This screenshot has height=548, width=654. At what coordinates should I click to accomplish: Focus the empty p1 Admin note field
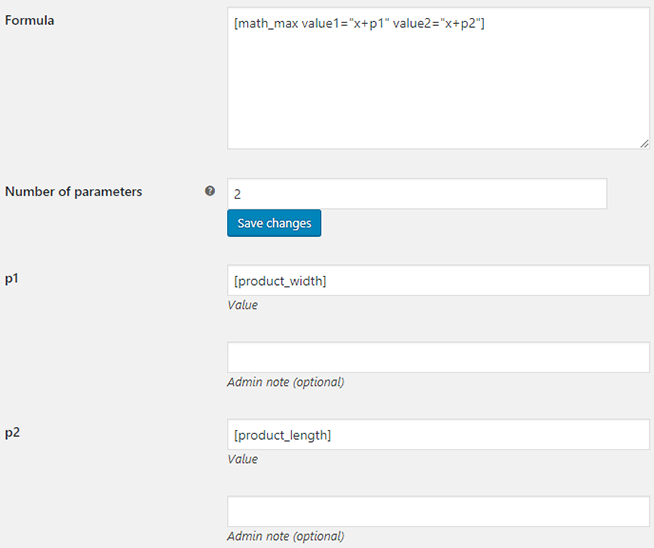click(438, 358)
